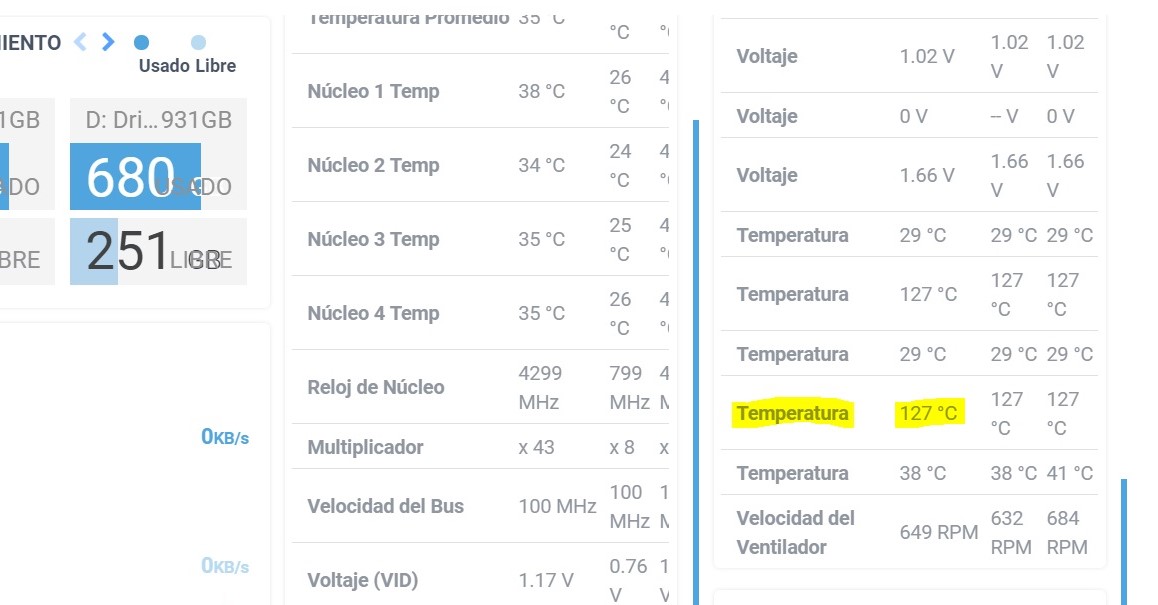Viewport: 1158px width, 605px height.
Task: Click the highlighted 127 °C value
Action: [927, 413]
